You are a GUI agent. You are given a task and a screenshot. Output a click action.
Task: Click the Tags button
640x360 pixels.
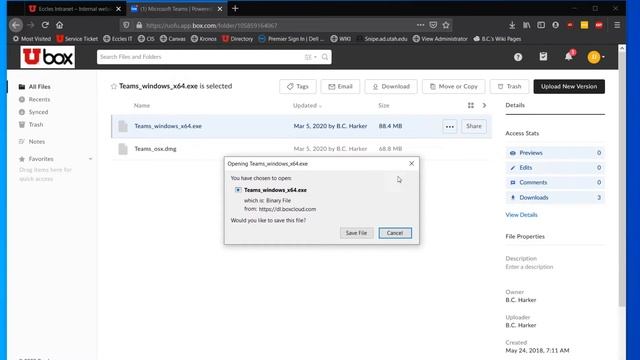(298, 87)
